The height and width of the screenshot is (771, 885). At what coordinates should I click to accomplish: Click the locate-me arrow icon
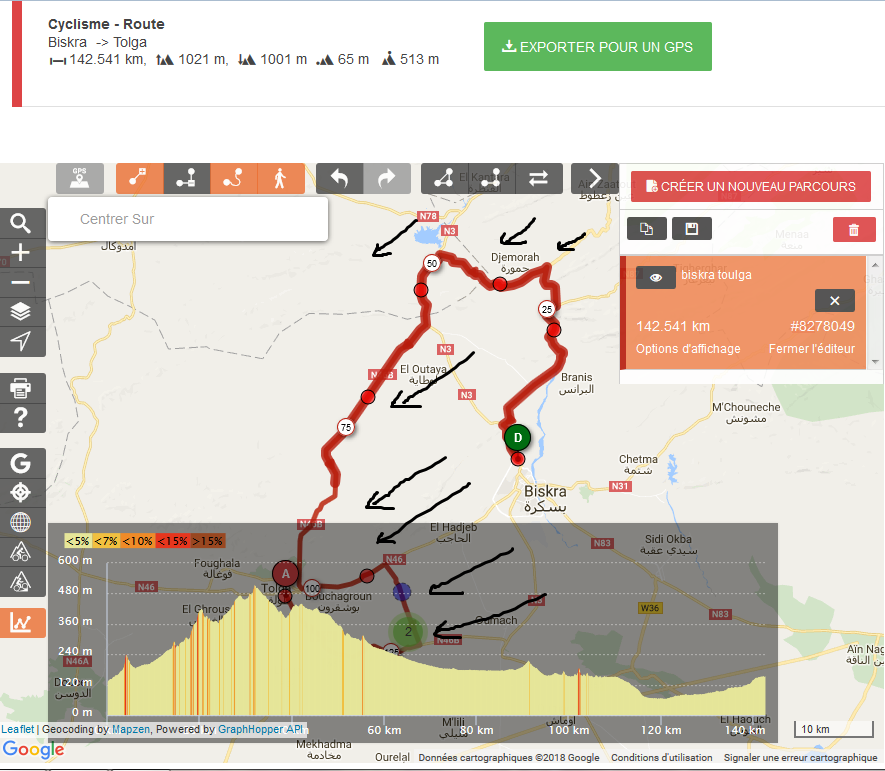click(x=21, y=341)
